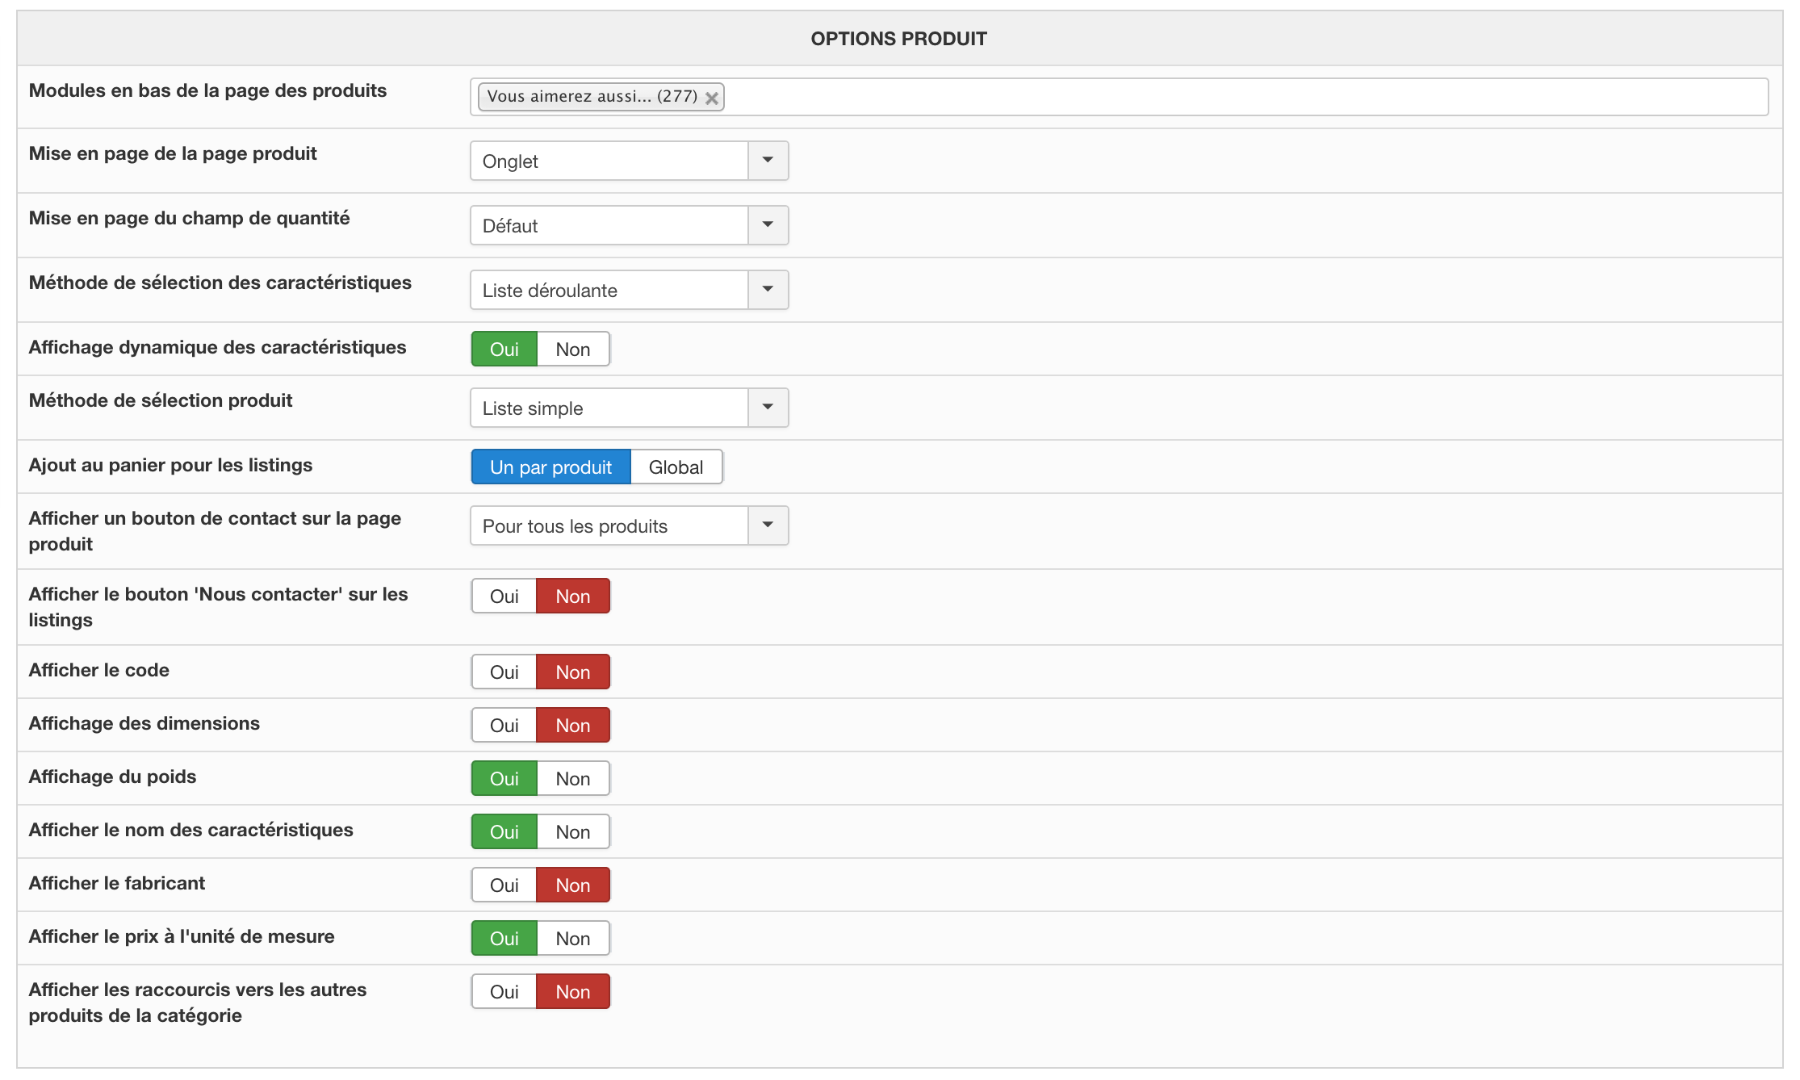Viewport: 1800px width, 1080px height.
Task: Choose 'Un par produit' cart option
Action: (x=550, y=467)
